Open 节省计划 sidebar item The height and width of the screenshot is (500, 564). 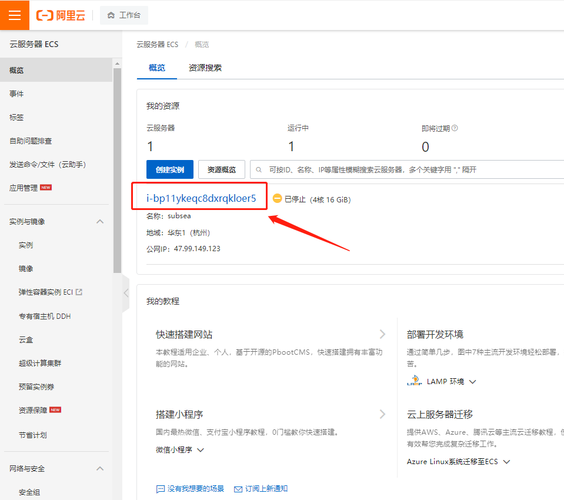pyautogui.click(x=33, y=435)
